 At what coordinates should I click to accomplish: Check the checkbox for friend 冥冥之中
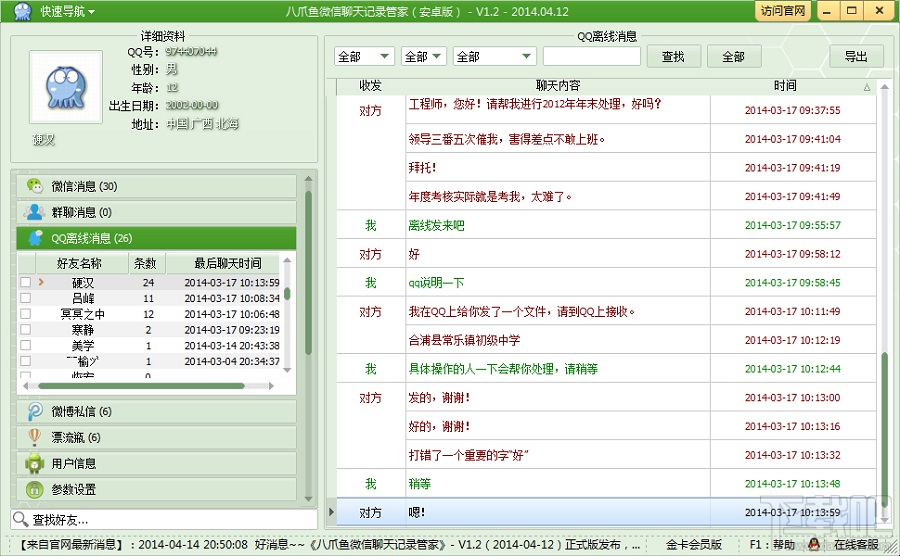click(x=25, y=314)
